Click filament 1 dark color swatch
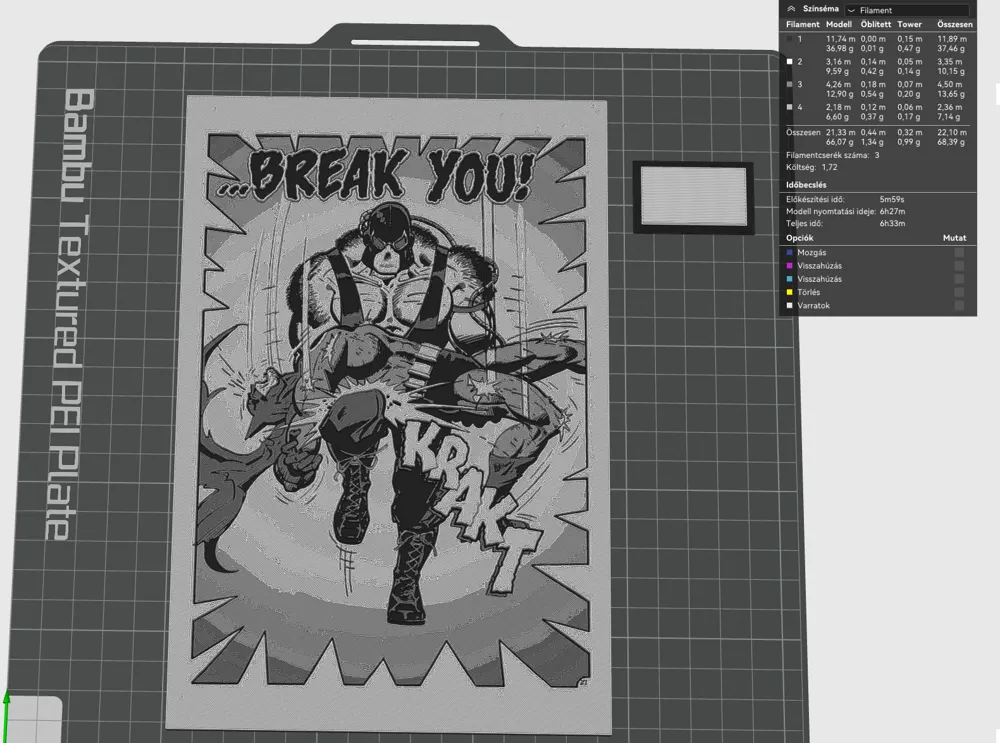The height and width of the screenshot is (743, 1000). [x=790, y=39]
